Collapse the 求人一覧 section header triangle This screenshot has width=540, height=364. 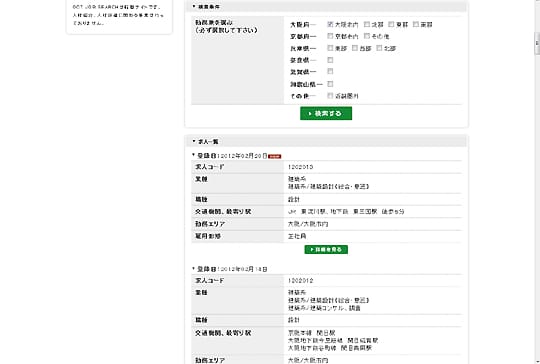(x=194, y=141)
